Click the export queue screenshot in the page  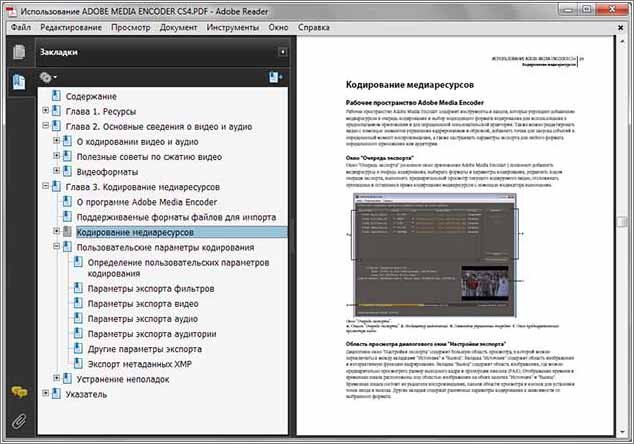(435, 255)
